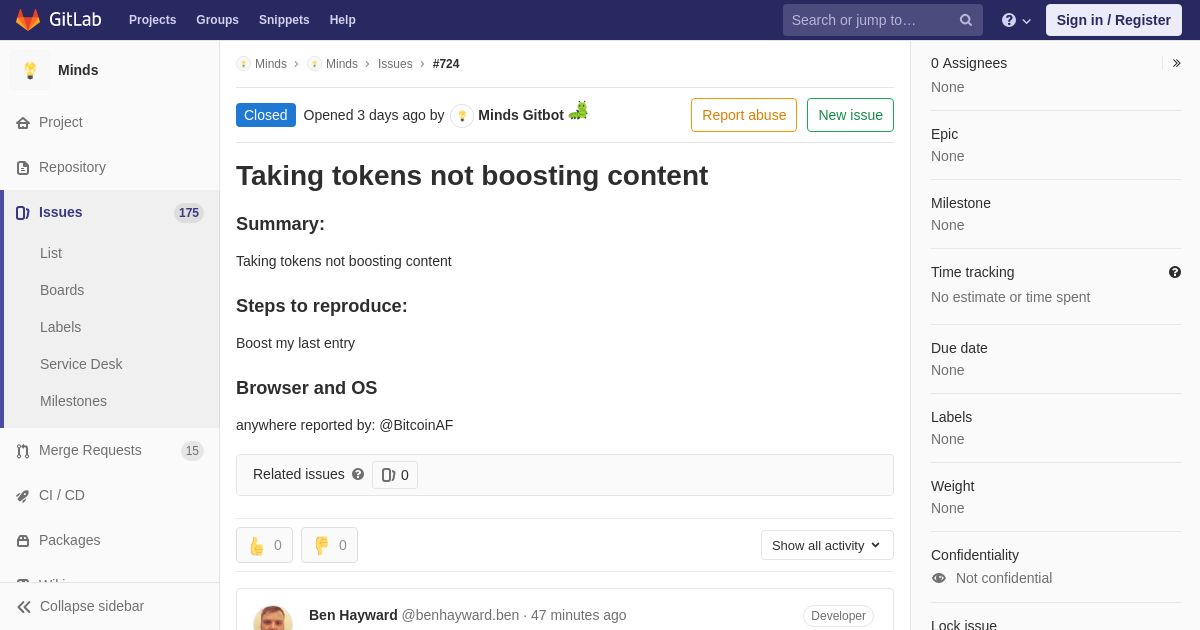The height and width of the screenshot is (630, 1200).
Task: Click the Repository file icon in sidebar
Action: pos(23,168)
